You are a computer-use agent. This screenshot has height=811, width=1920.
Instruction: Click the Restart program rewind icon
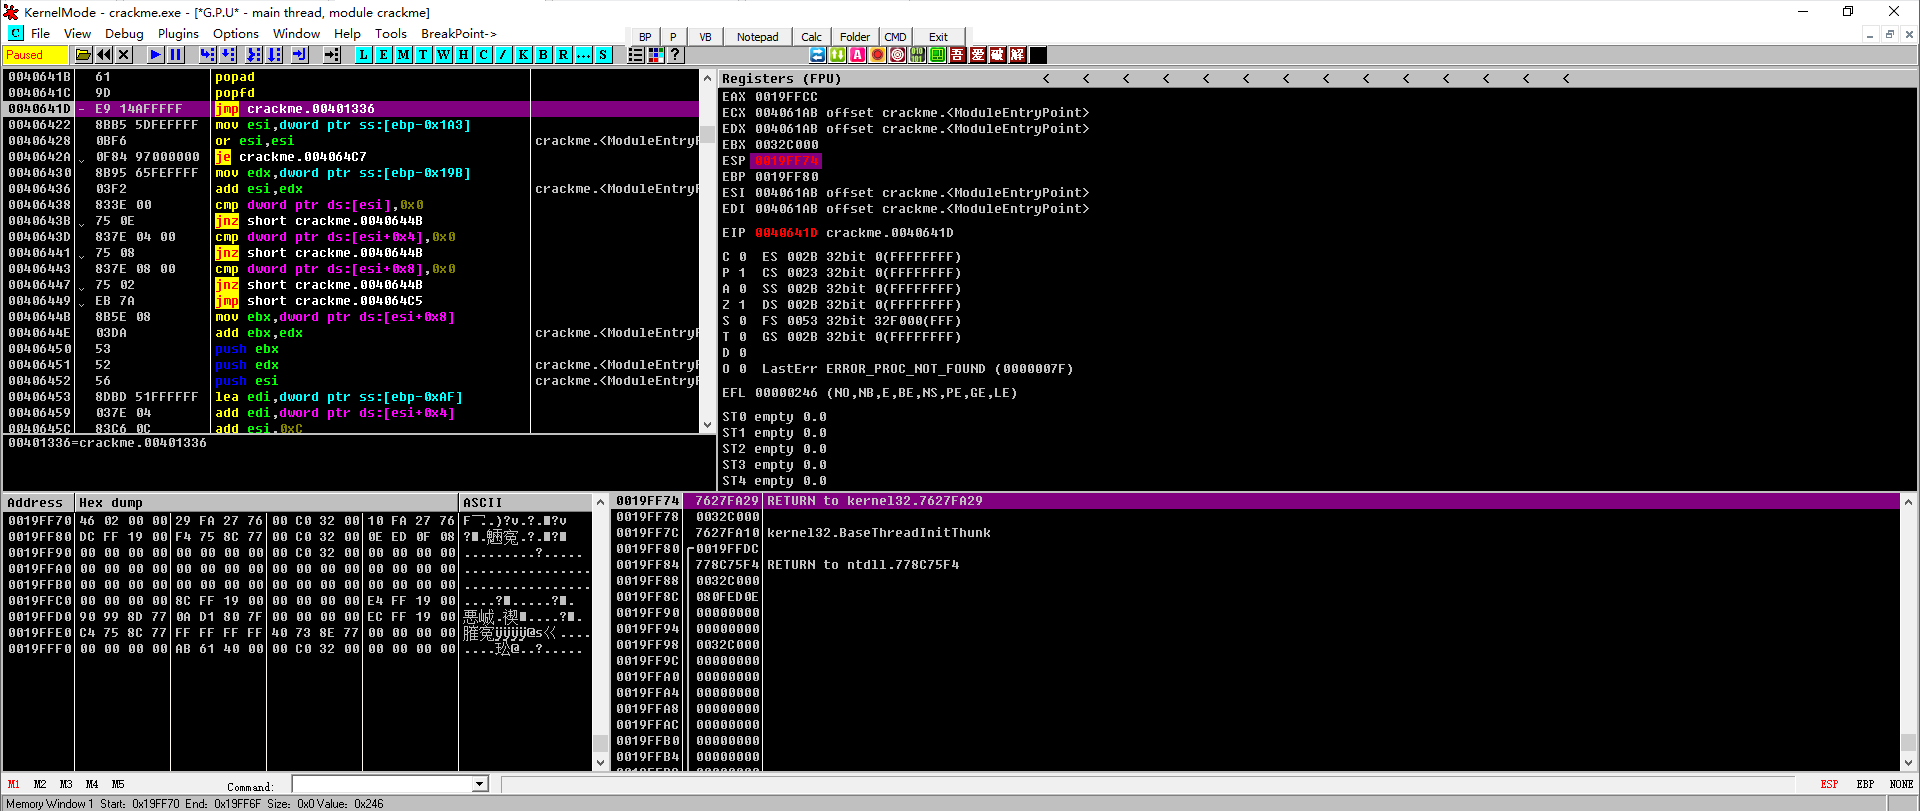(x=104, y=55)
